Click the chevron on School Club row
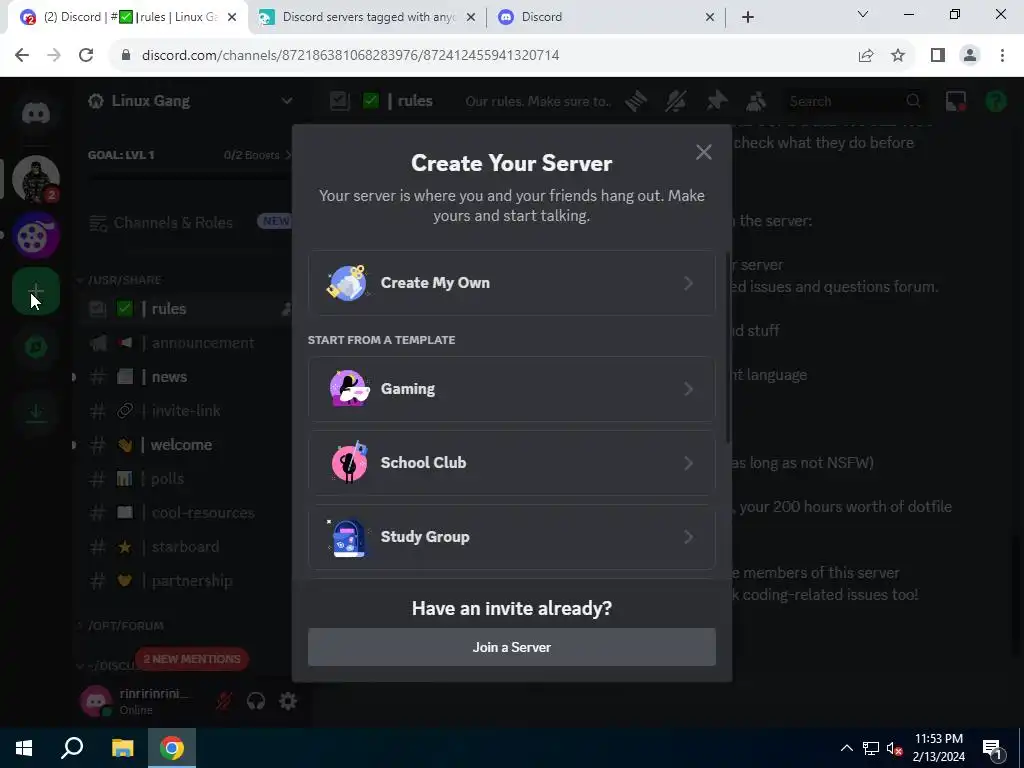The width and height of the screenshot is (1024, 768). (688, 462)
